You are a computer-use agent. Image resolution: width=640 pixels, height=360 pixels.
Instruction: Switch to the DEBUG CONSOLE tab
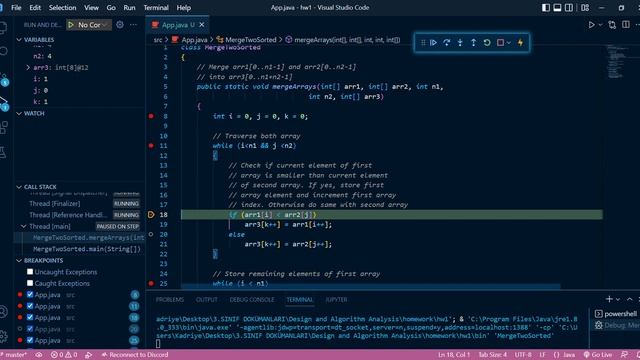tap(252, 299)
